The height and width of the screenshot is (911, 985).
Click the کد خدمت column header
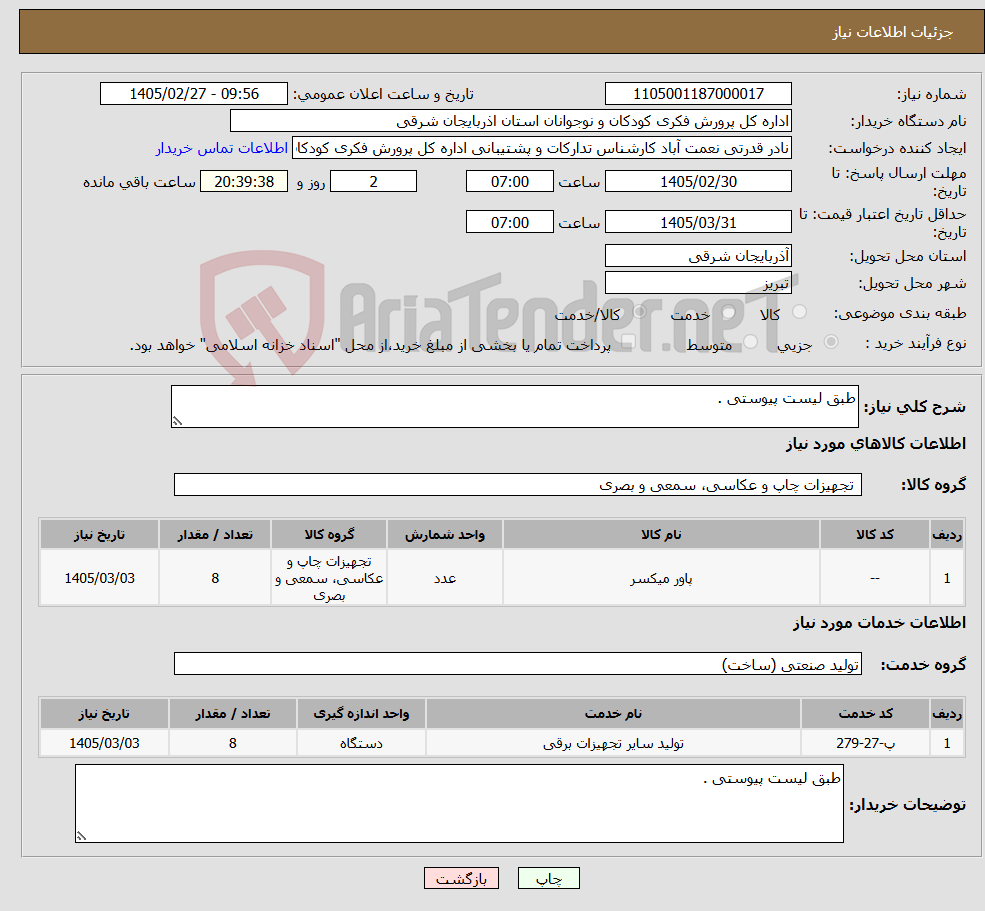(865, 714)
